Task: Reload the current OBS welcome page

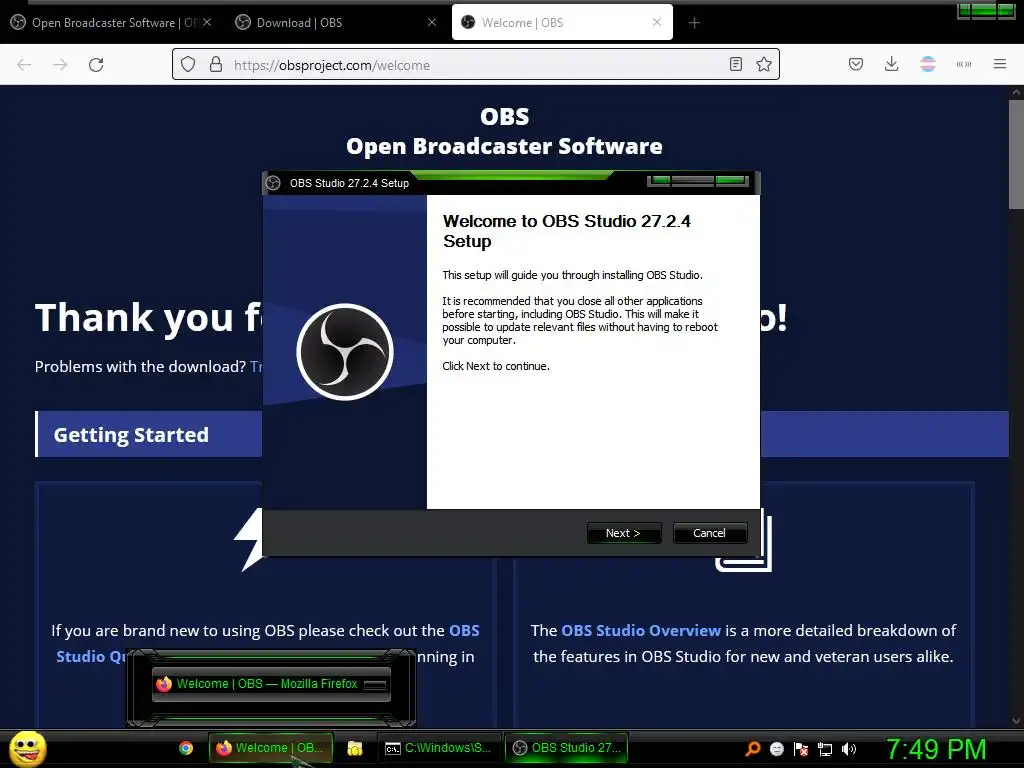Action: [96, 65]
